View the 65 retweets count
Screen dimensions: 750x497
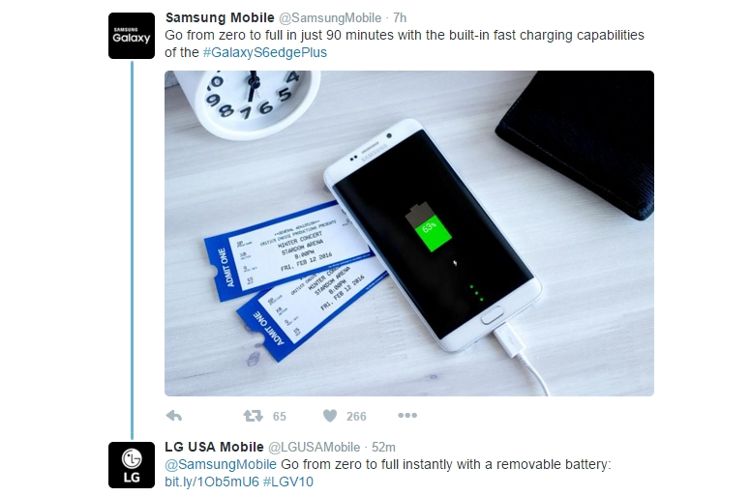[x=279, y=416]
